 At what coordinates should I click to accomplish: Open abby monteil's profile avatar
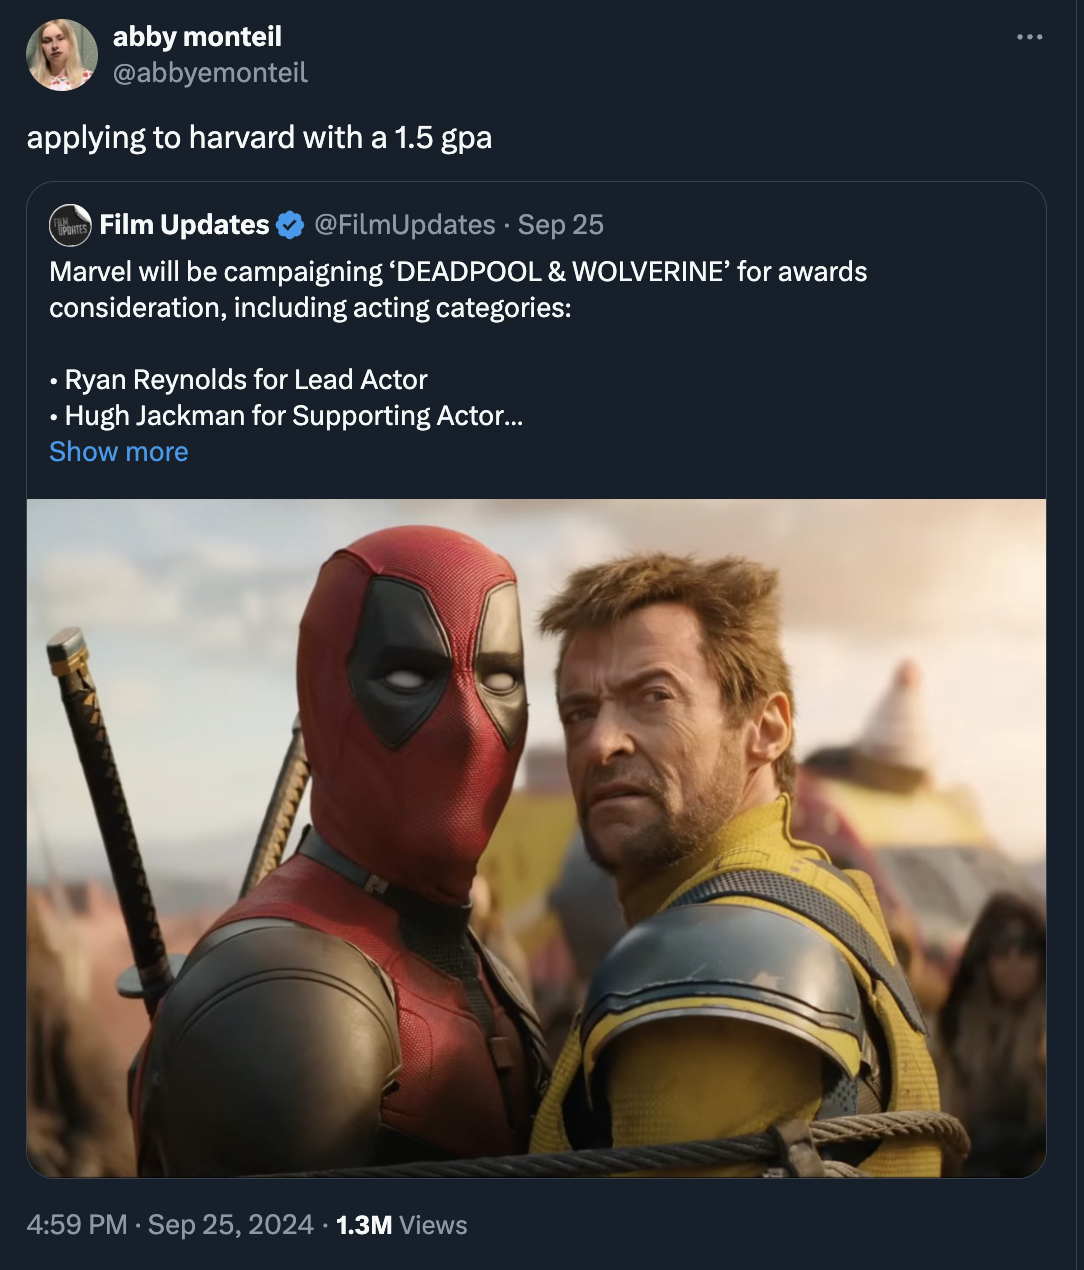pos(62,55)
